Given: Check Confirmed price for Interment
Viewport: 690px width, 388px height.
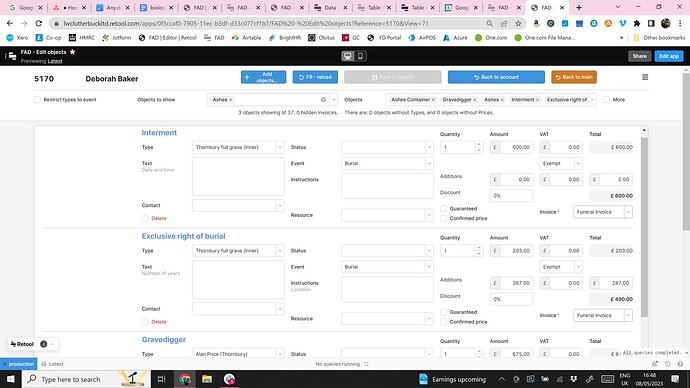Looking at the screenshot, I should point(444,218).
